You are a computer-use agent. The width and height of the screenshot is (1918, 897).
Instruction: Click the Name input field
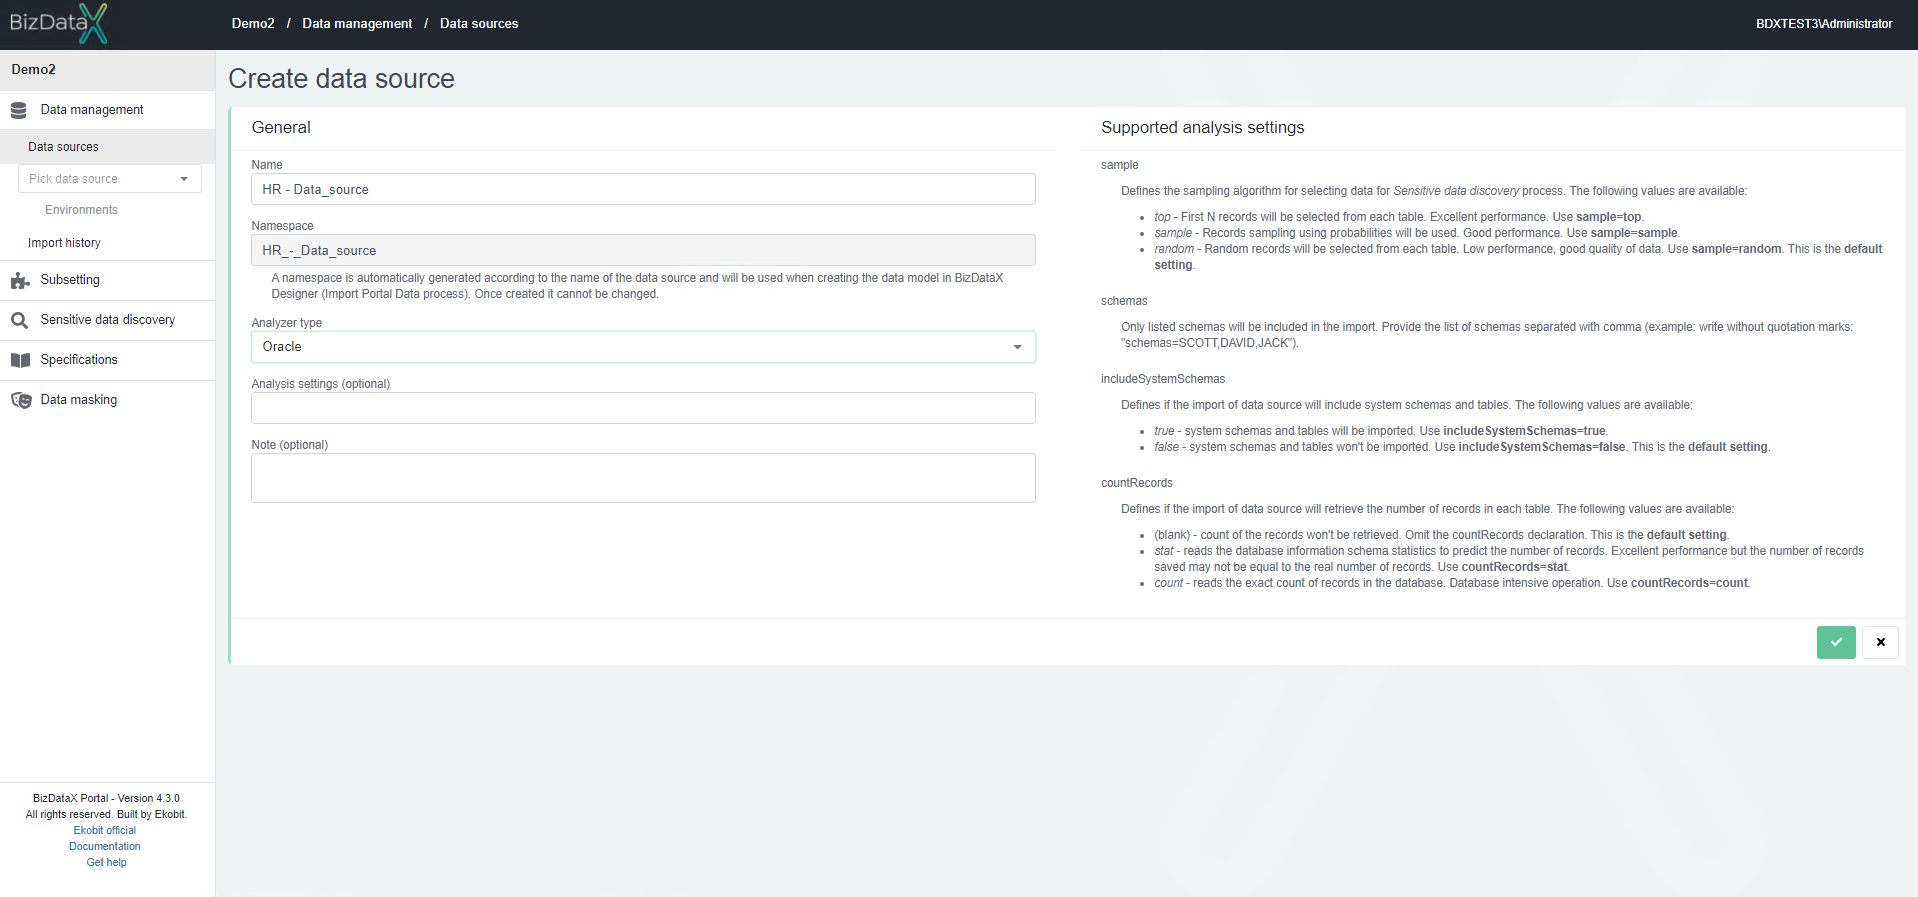(643, 189)
